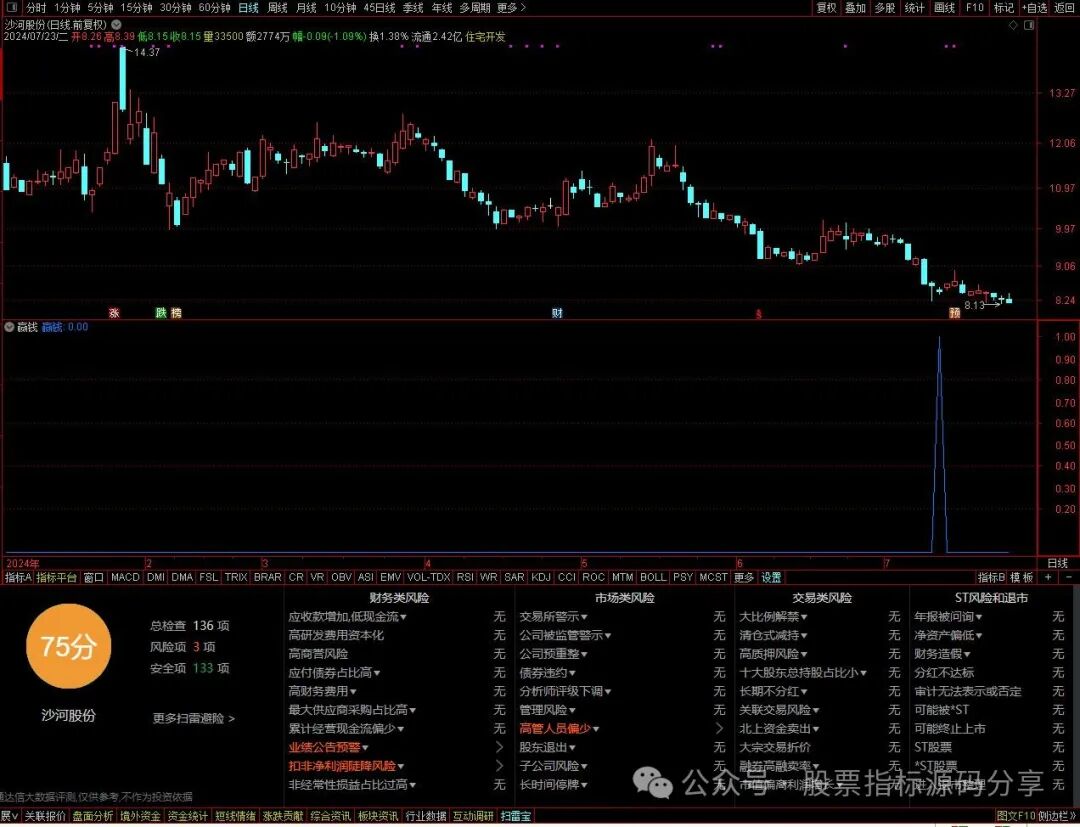Switch to 5分钟 period
Image resolution: width=1080 pixels, height=827 pixels.
pos(100,8)
